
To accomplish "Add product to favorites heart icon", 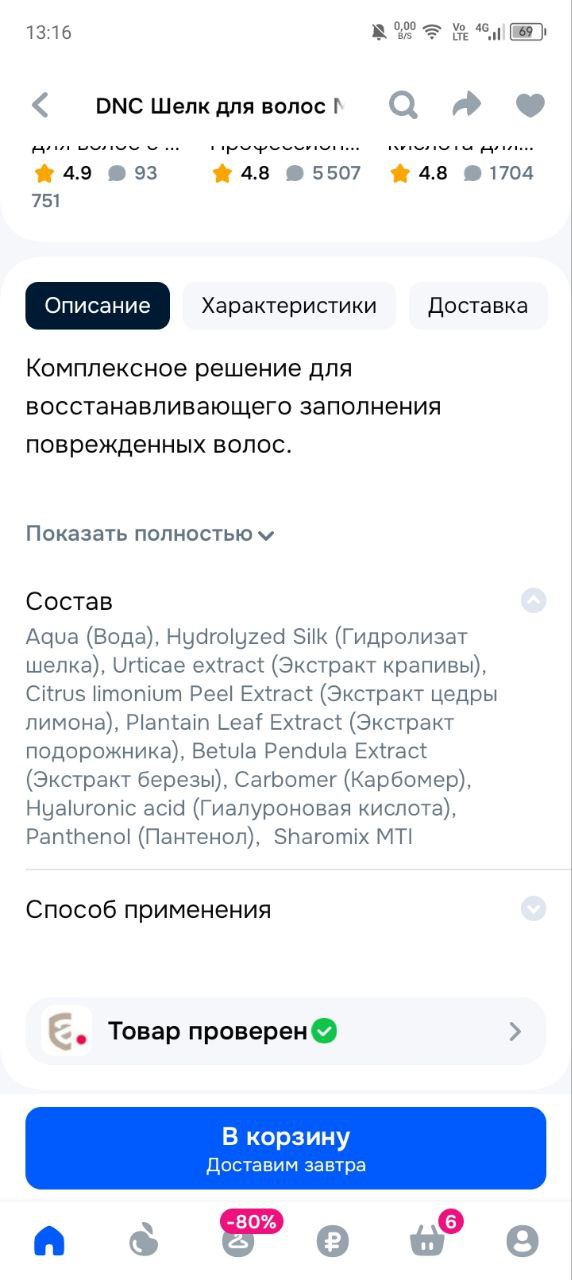I will point(530,105).
